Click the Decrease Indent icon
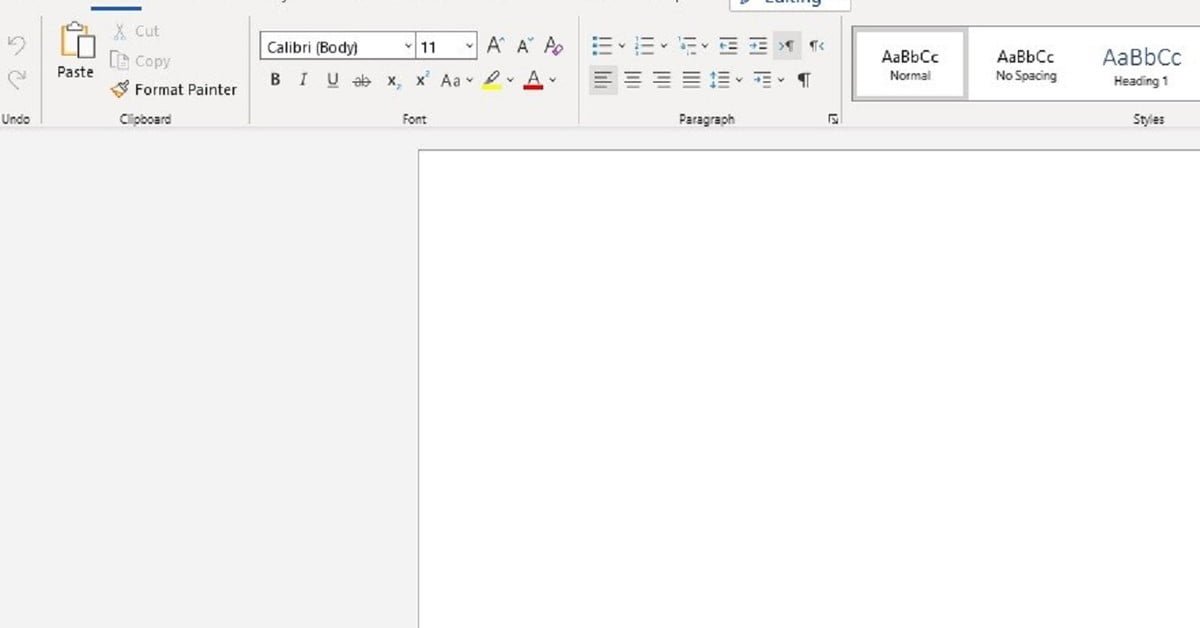Viewport: 1200px width, 628px height. click(x=728, y=46)
